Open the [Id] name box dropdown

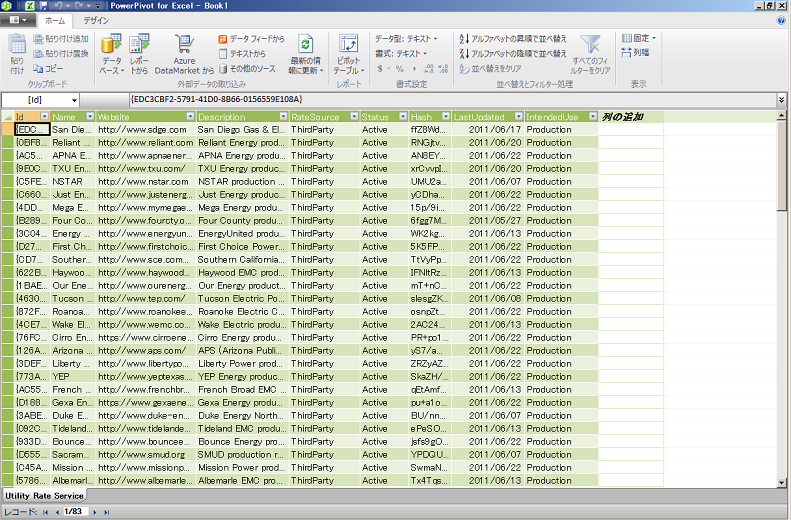click(x=74, y=100)
